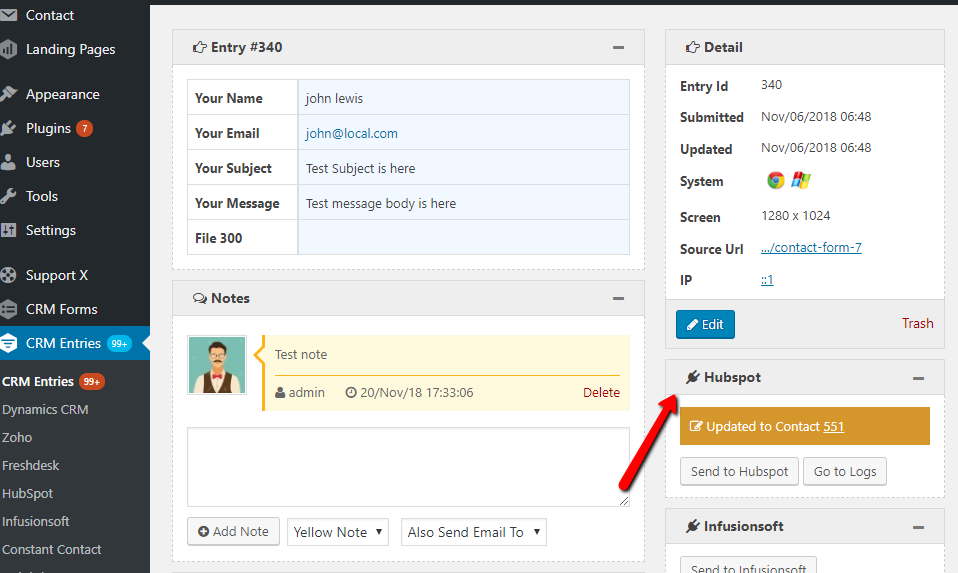Click the pointing-hand icon beside Entry #340
Image resolution: width=958 pixels, height=573 pixels.
click(199, 47)
